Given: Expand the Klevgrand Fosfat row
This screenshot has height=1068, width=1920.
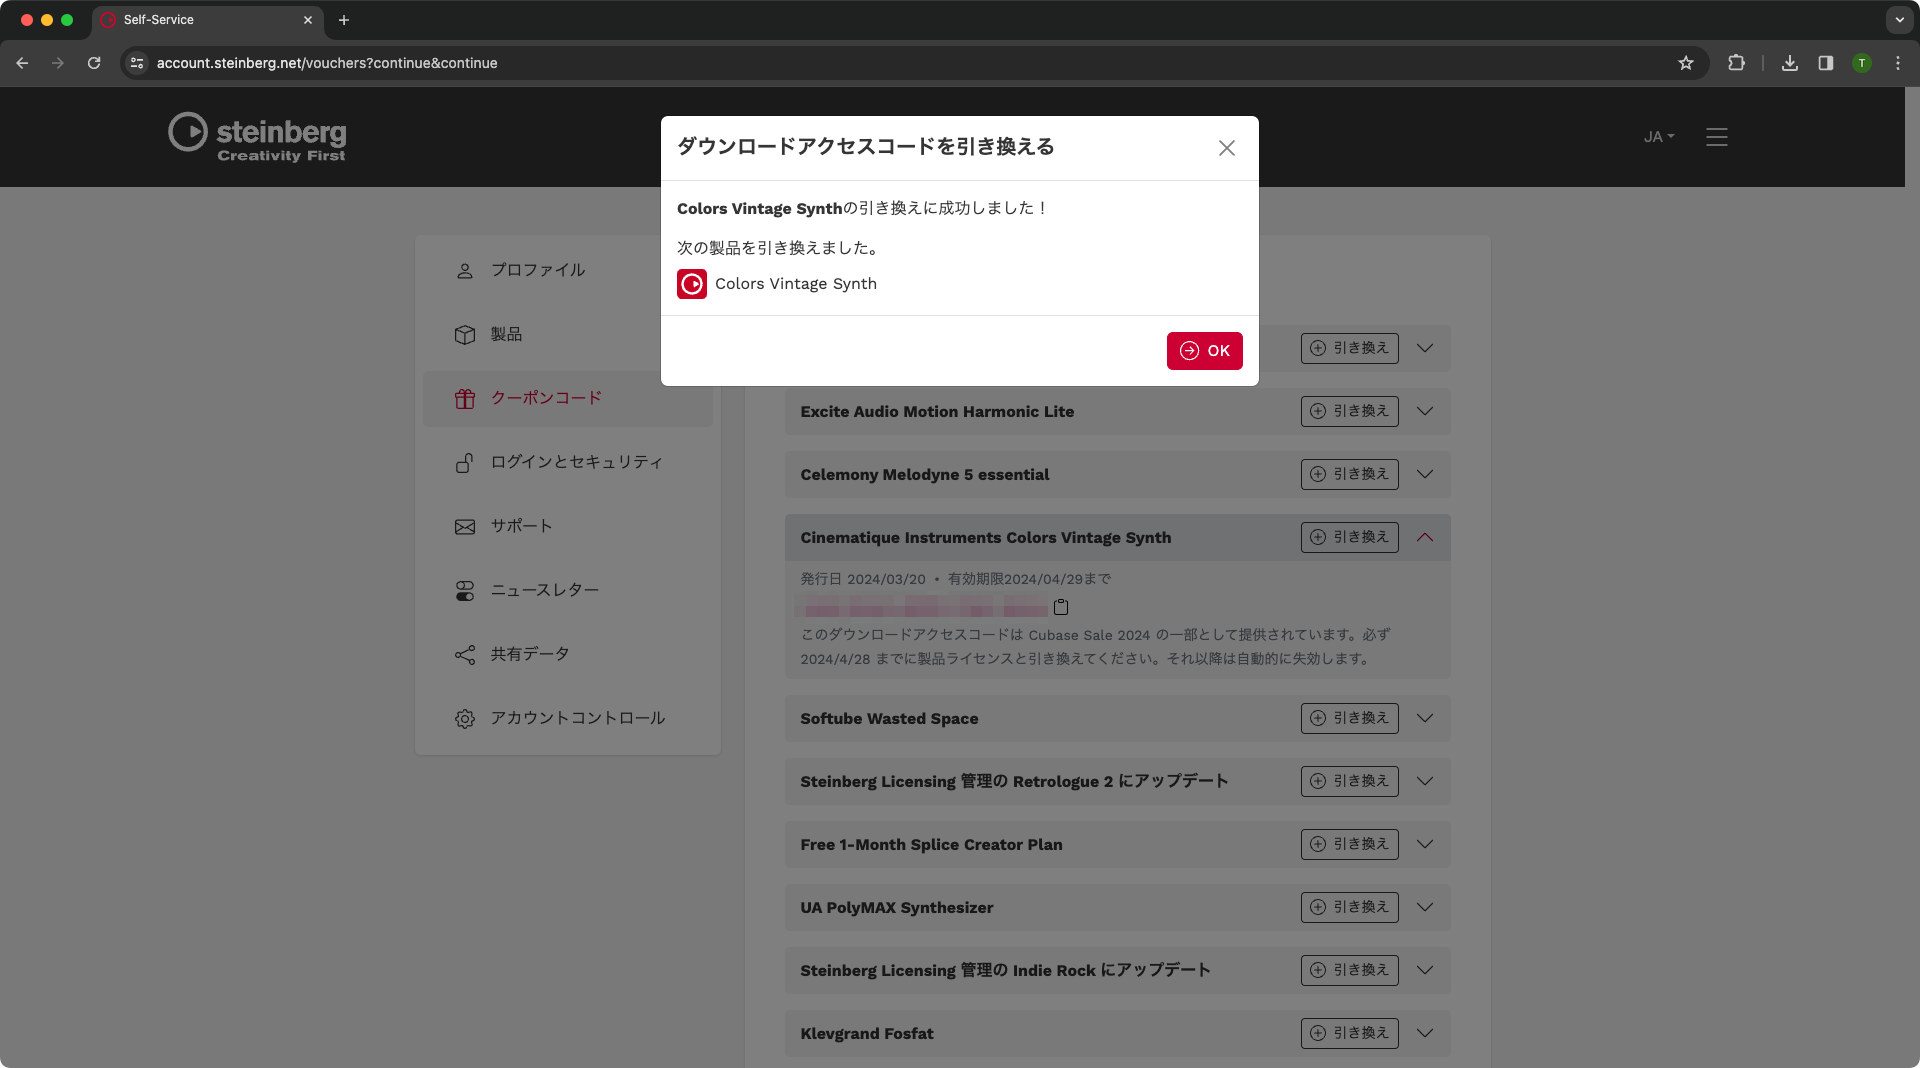Looking at the screenshot, I should 1425,1033.
